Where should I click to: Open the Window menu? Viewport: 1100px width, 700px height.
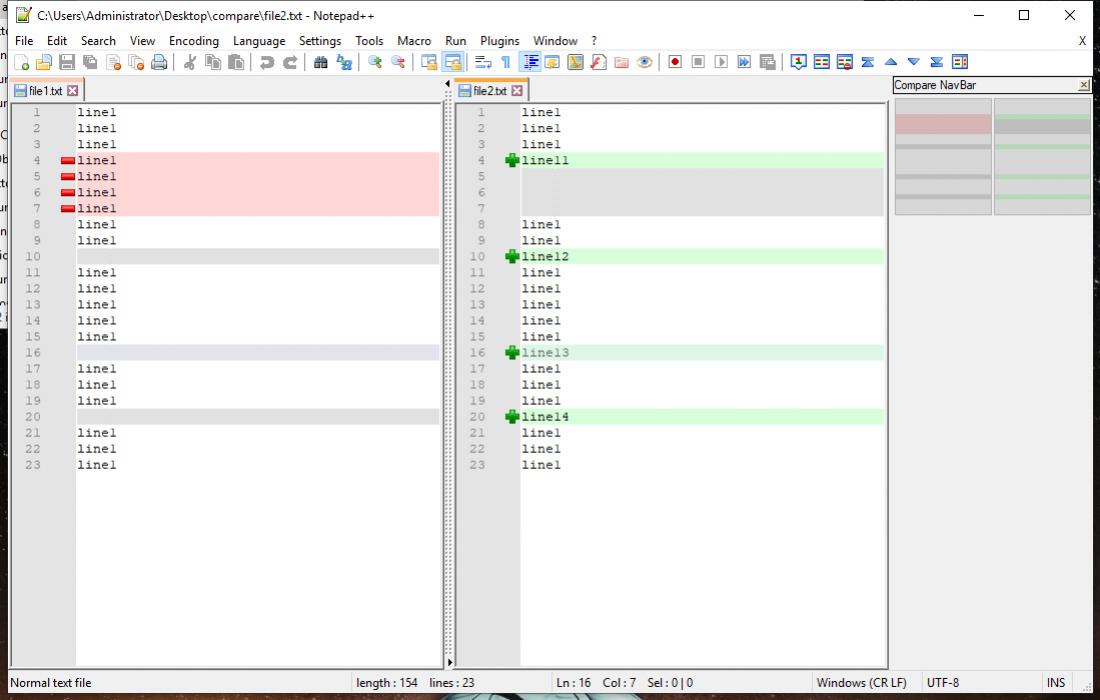click(x=555, y=41)
